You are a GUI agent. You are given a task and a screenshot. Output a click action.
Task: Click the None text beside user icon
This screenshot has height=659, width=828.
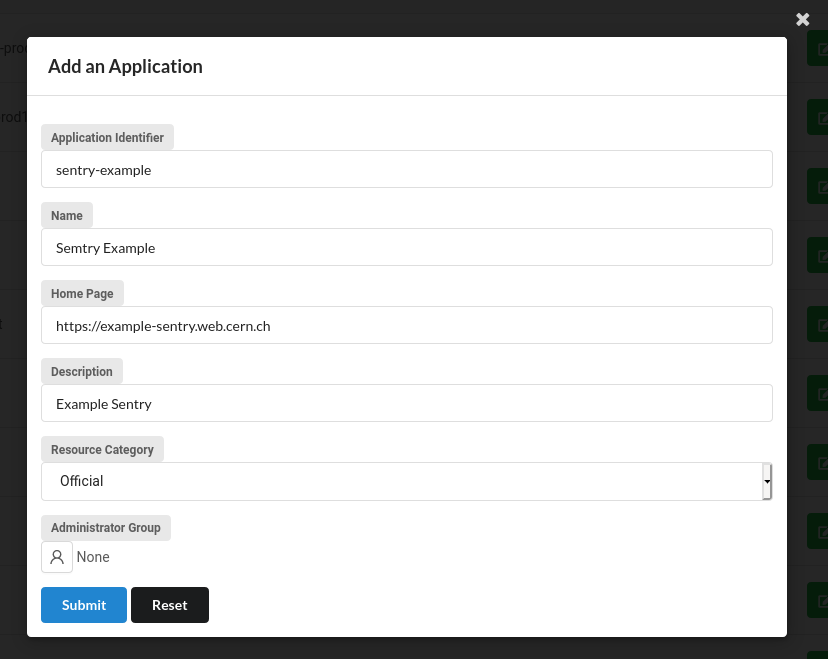pyautogui.click(x=93, y=557)
